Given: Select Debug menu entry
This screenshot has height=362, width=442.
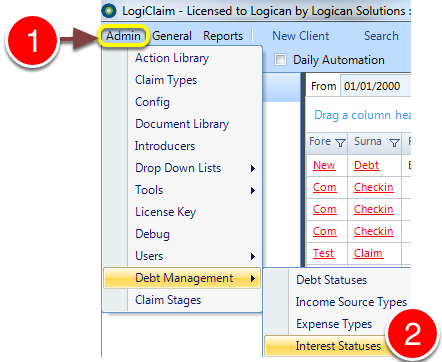Looking at the screenshot, I should click(x=182, y=234).
